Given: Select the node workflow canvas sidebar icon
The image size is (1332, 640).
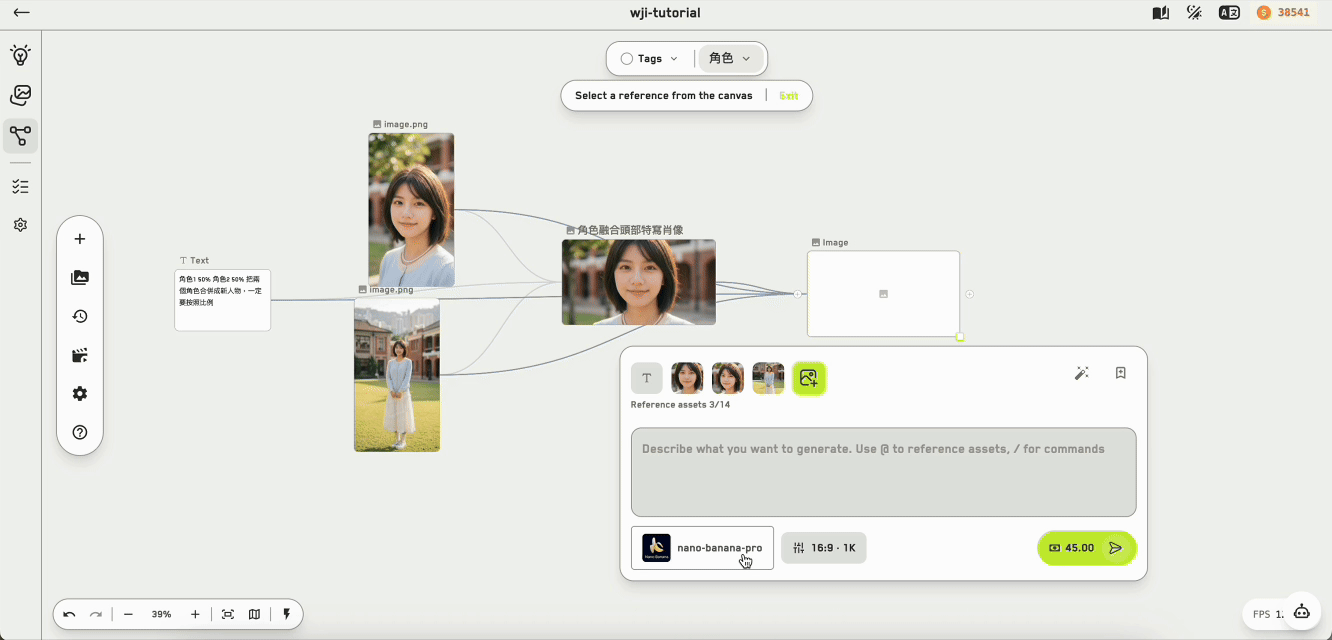Looking at the screenshot, I should click(x=20, y=136).
